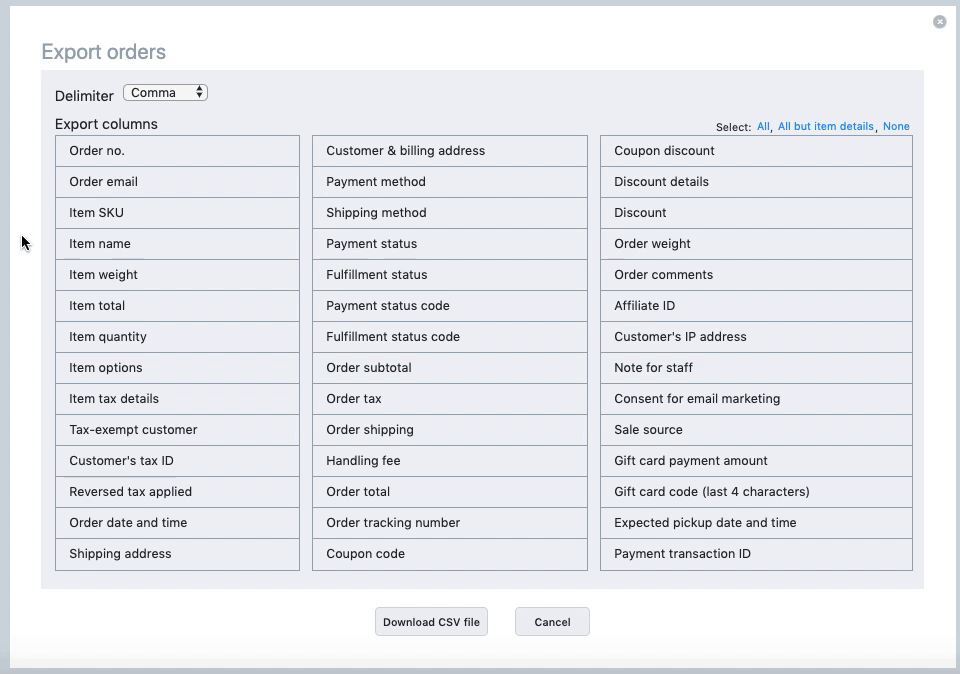Toggle the Shipping address column
Image resolution: width=960 pixels, height=674 pixels.
coord(178,554)
